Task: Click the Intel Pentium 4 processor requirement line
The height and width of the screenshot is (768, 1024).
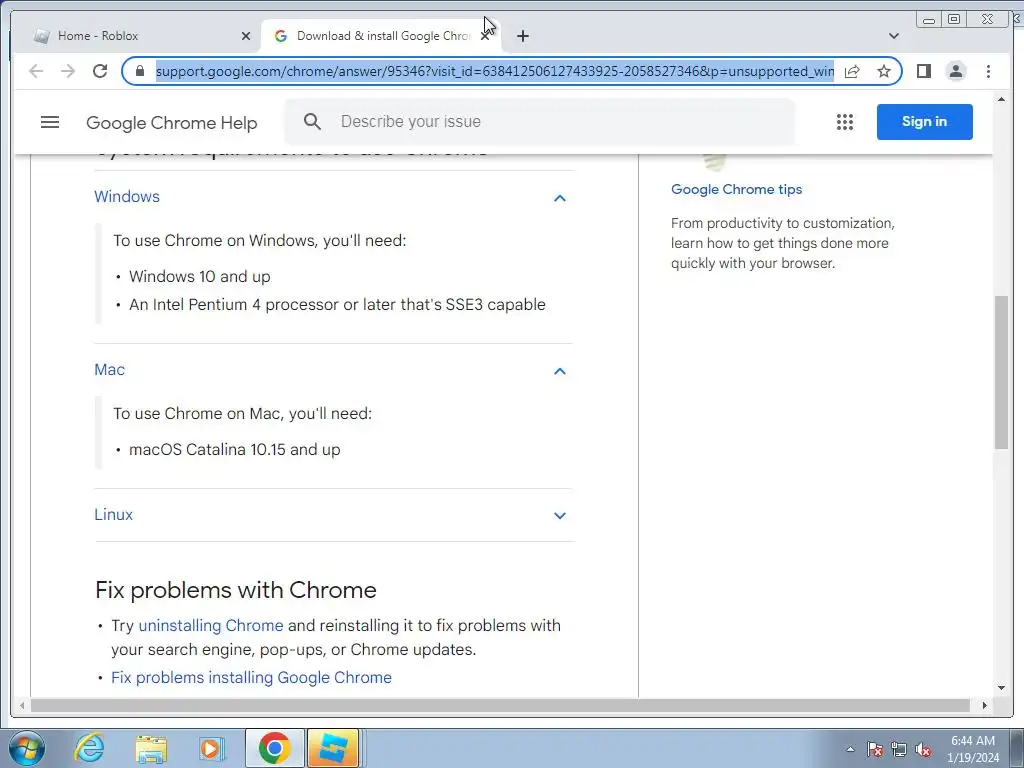Action: 337,304
